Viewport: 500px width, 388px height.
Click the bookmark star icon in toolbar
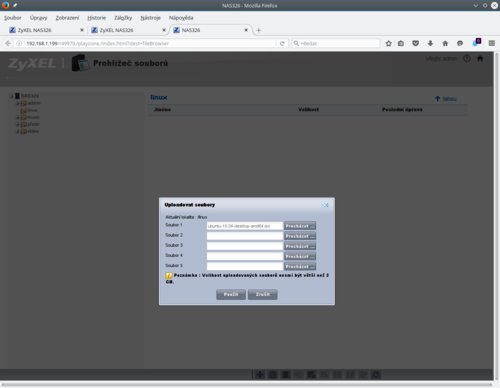point(388,43)
